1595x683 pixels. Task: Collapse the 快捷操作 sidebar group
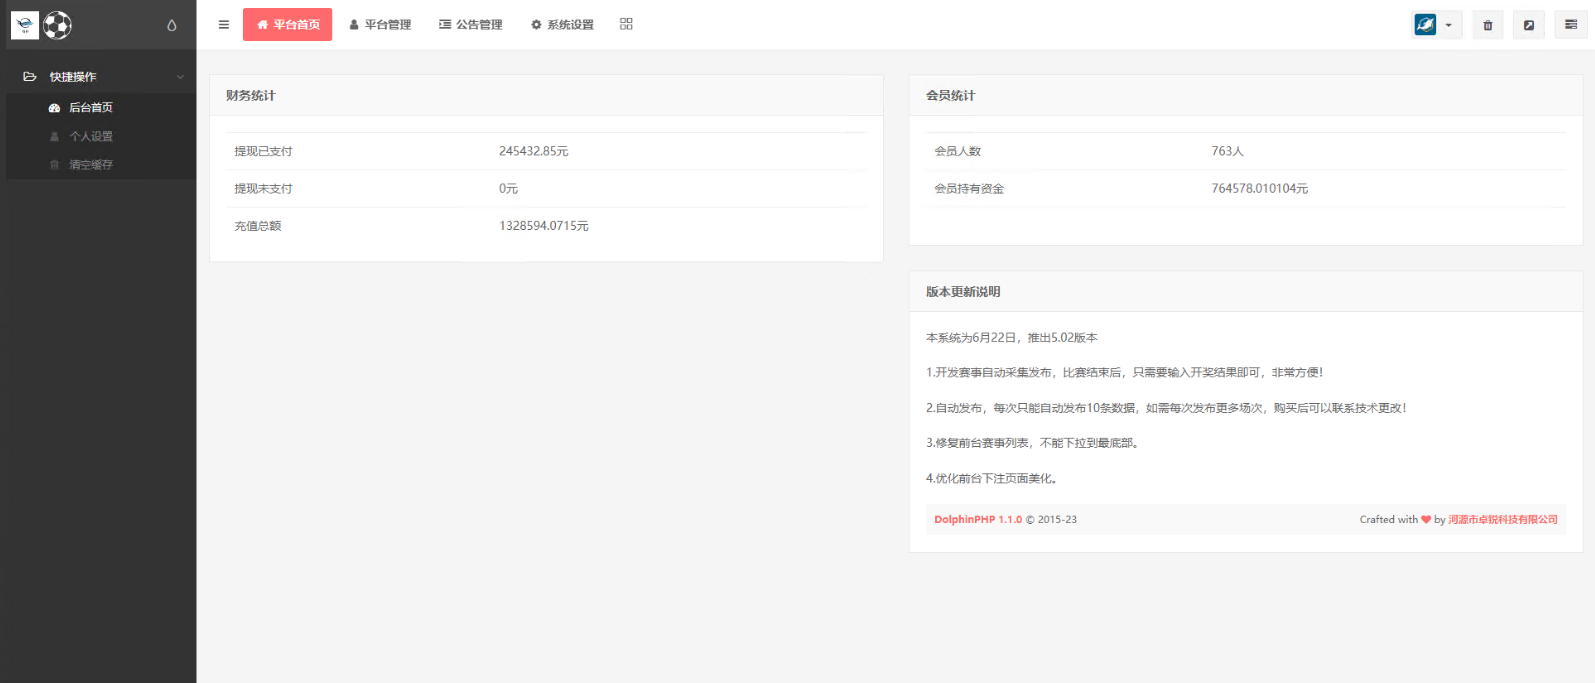(x=73, y=77)
